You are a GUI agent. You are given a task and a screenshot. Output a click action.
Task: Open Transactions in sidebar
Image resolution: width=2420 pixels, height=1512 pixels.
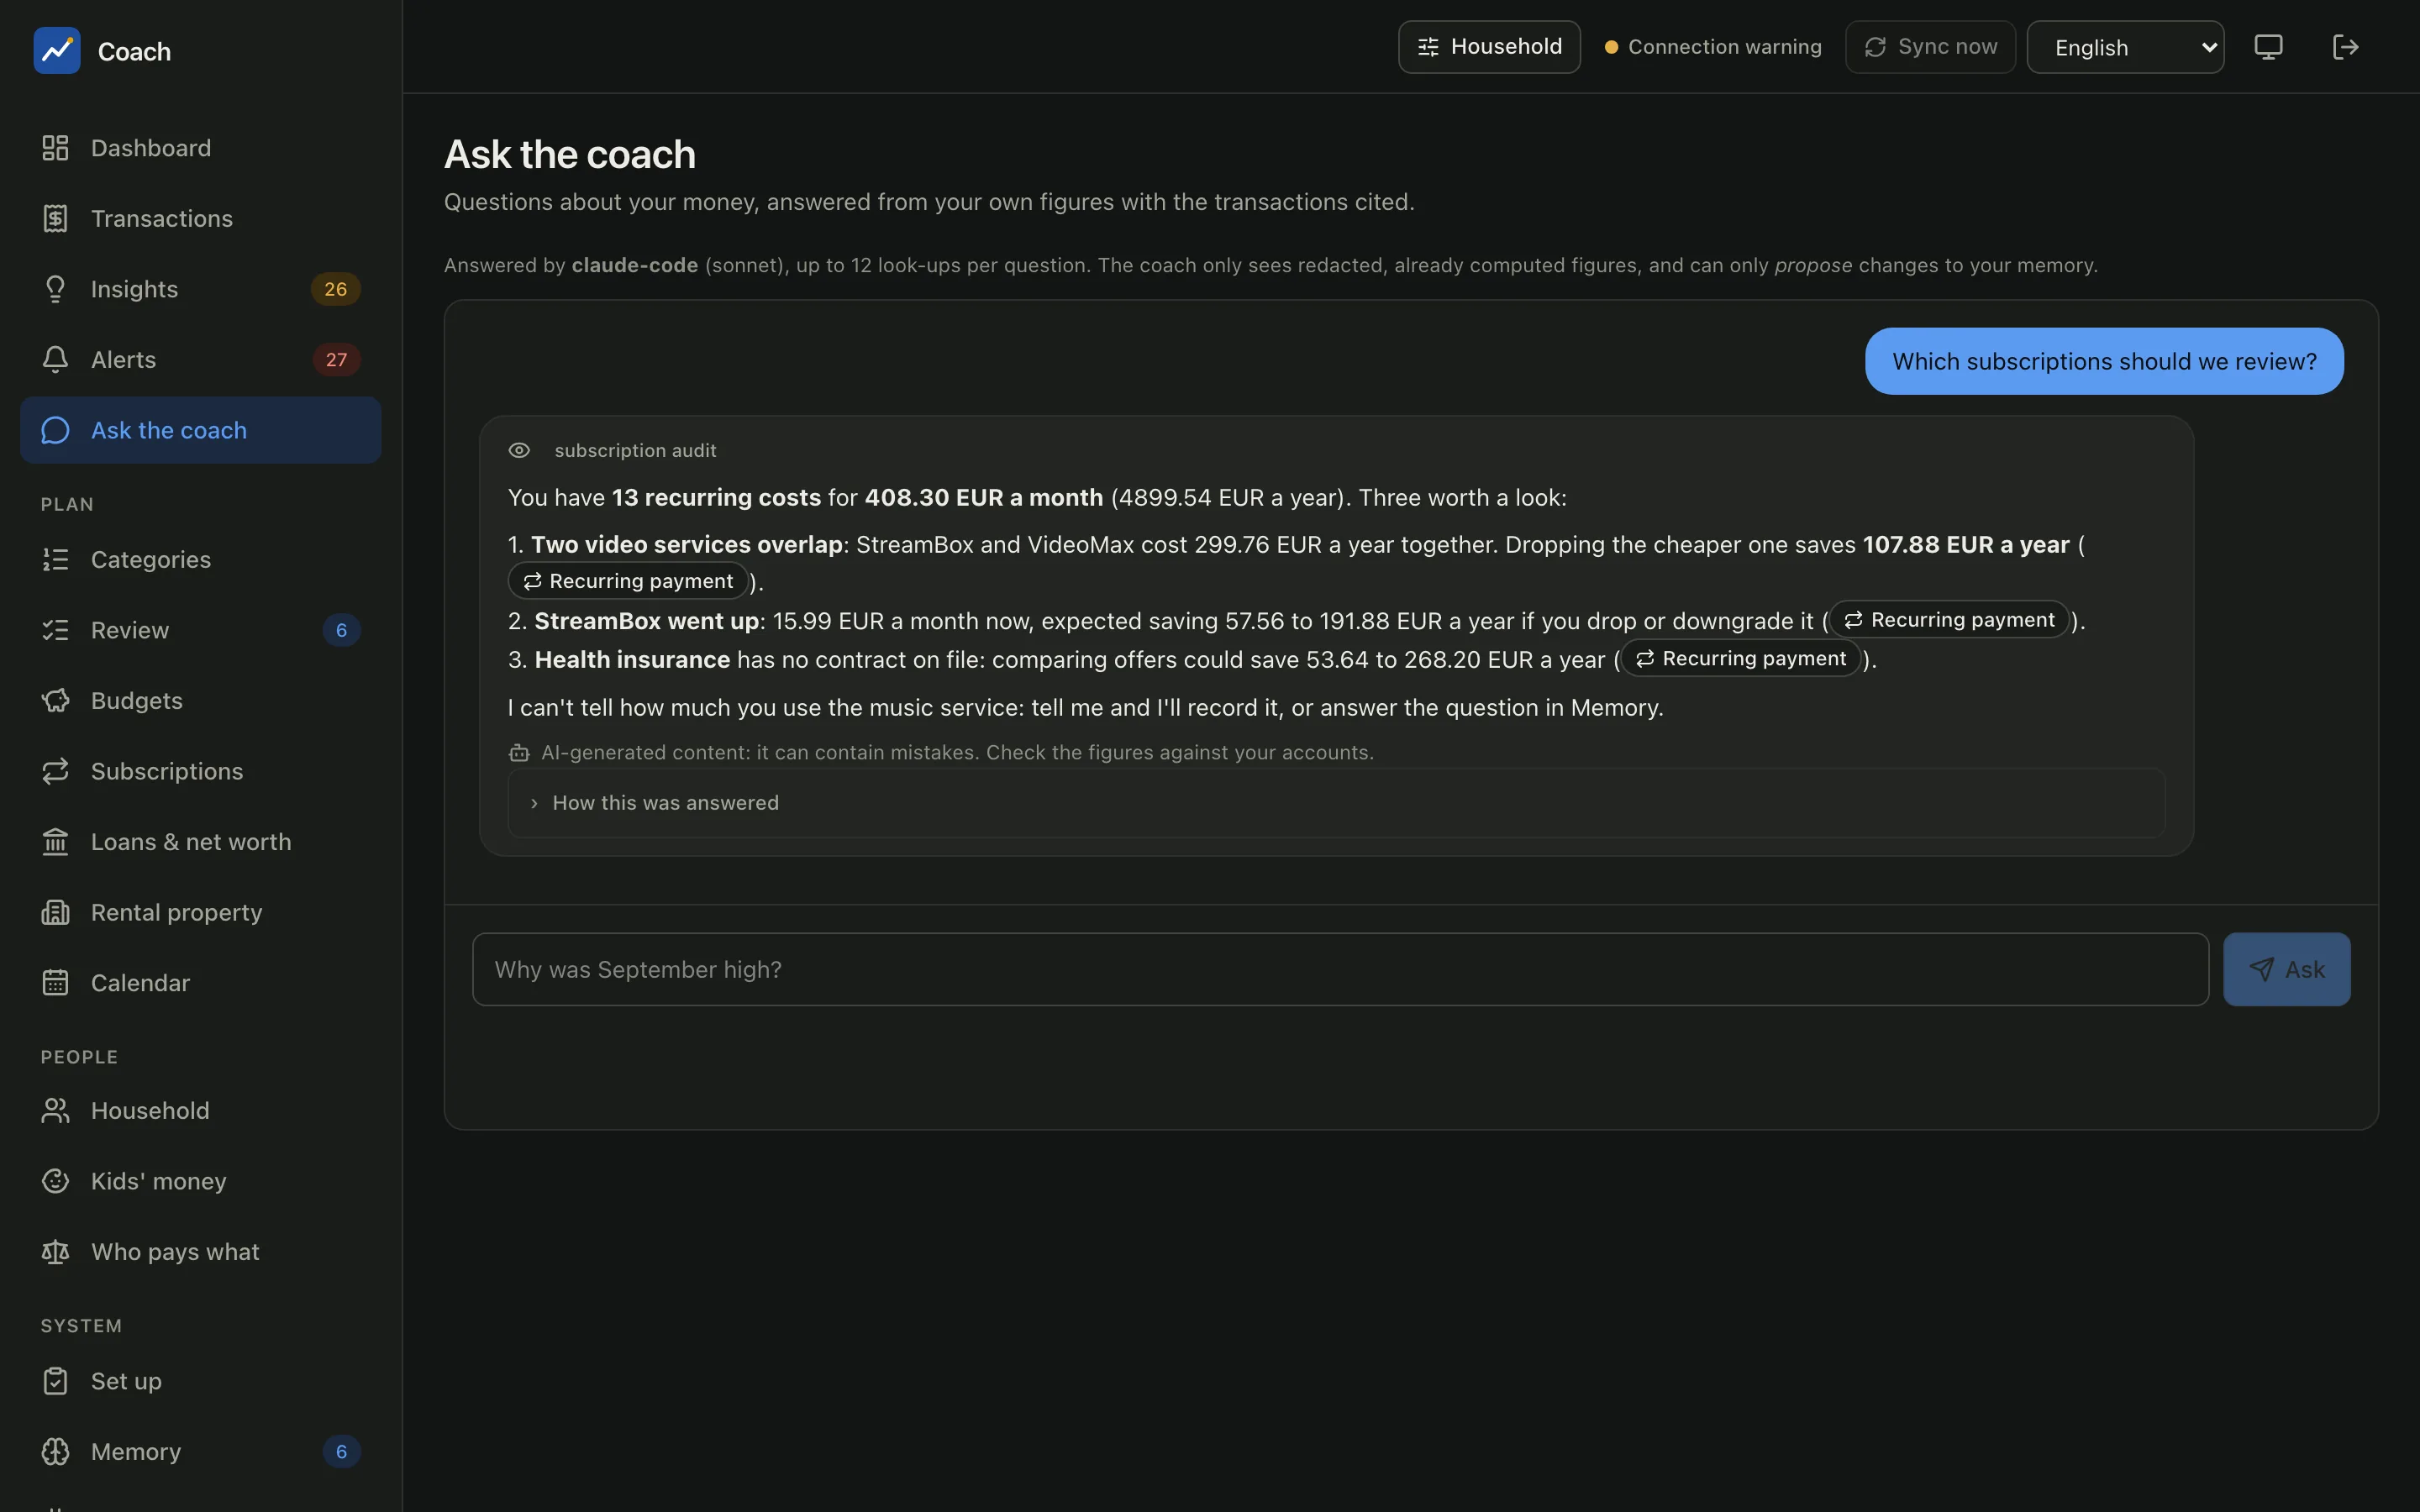pos(200,218)
